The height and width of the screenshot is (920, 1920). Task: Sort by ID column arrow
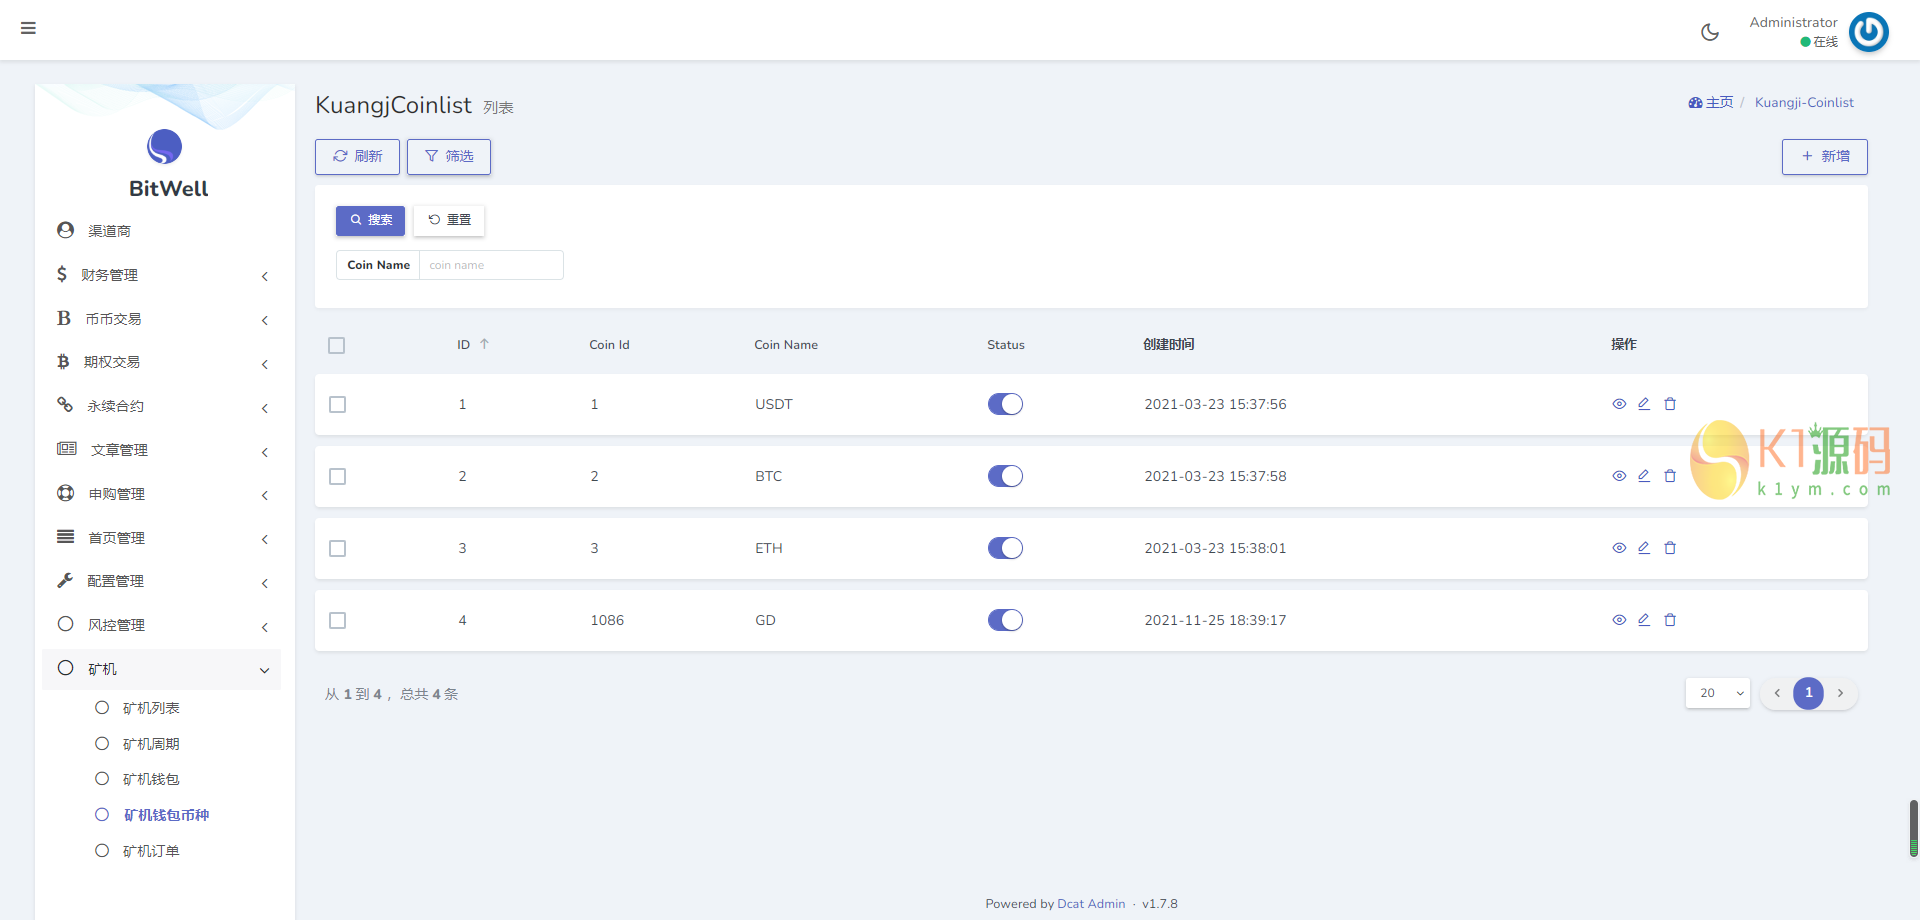pos(484,344)
